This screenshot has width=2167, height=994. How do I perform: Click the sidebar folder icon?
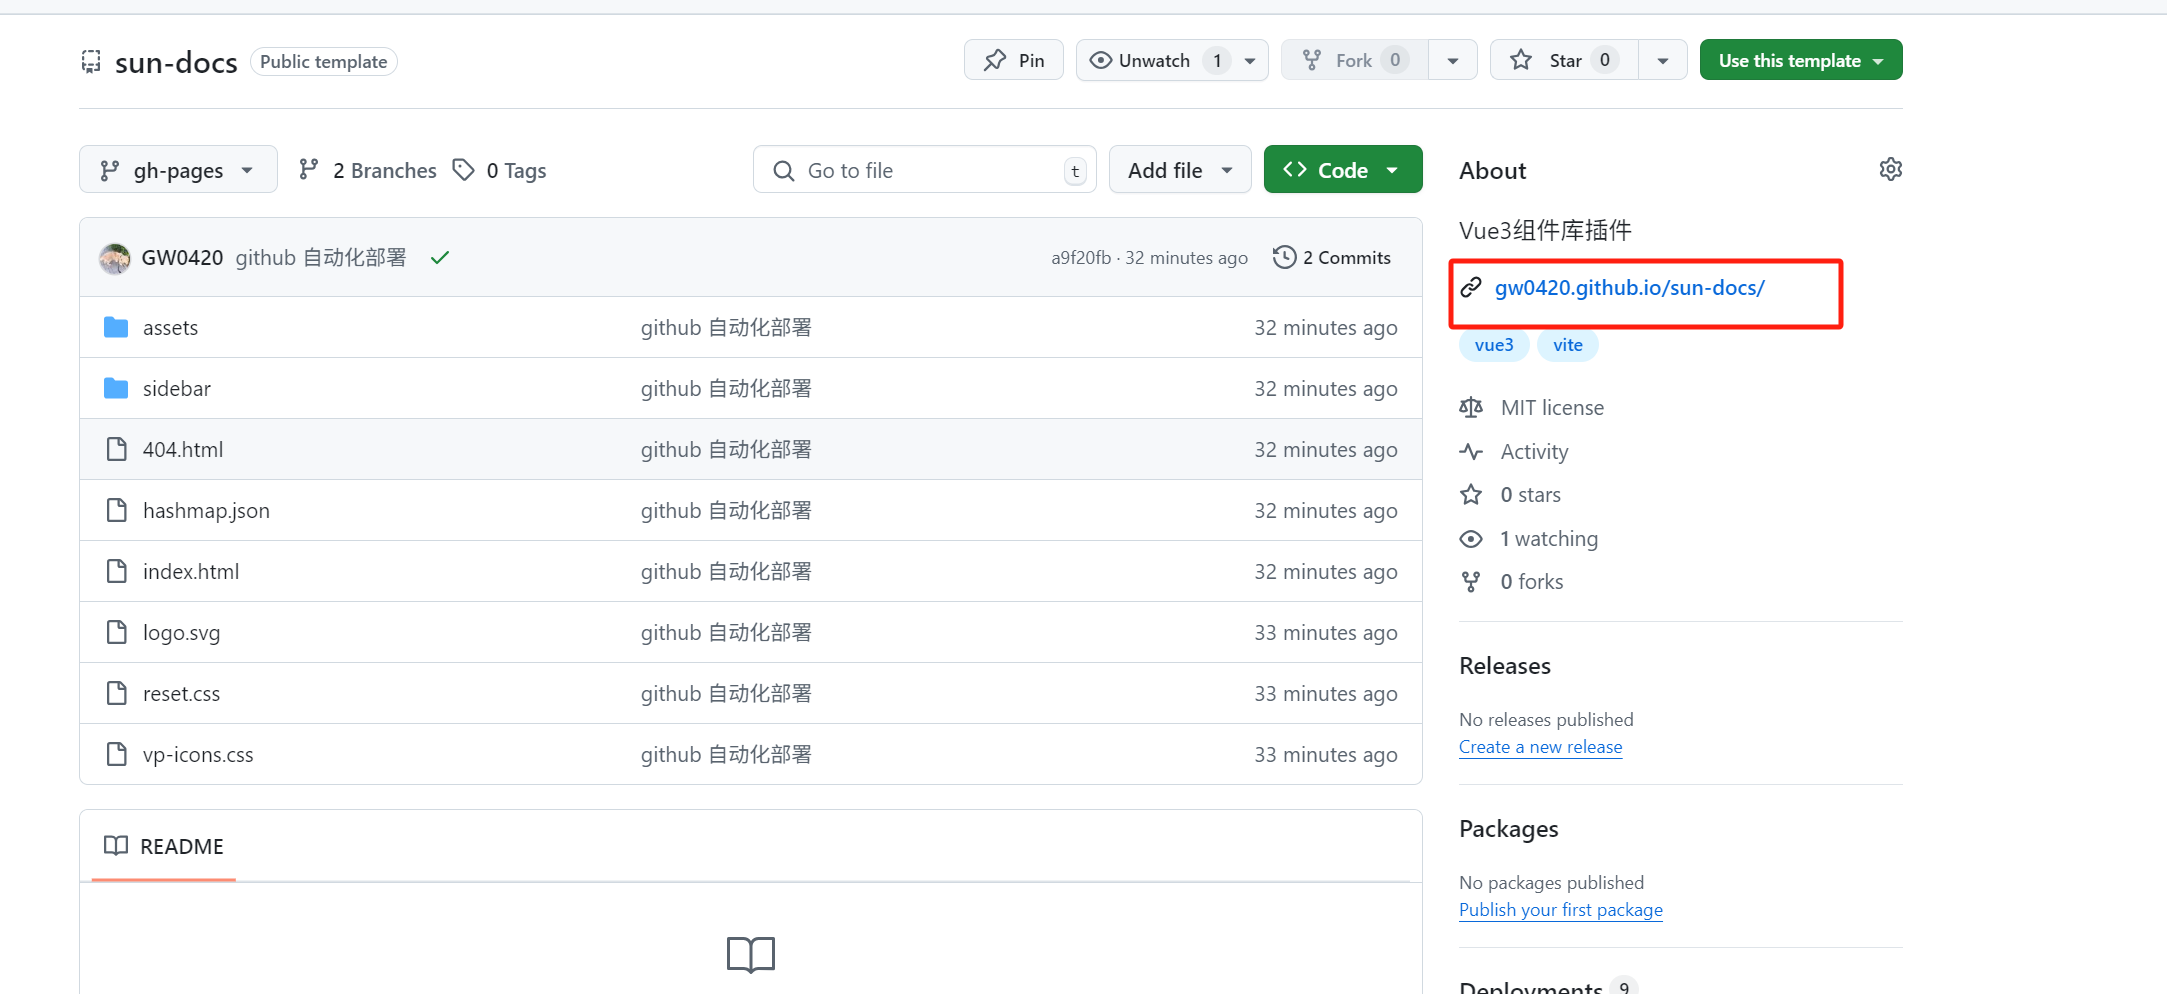click(x=116, y=388)
